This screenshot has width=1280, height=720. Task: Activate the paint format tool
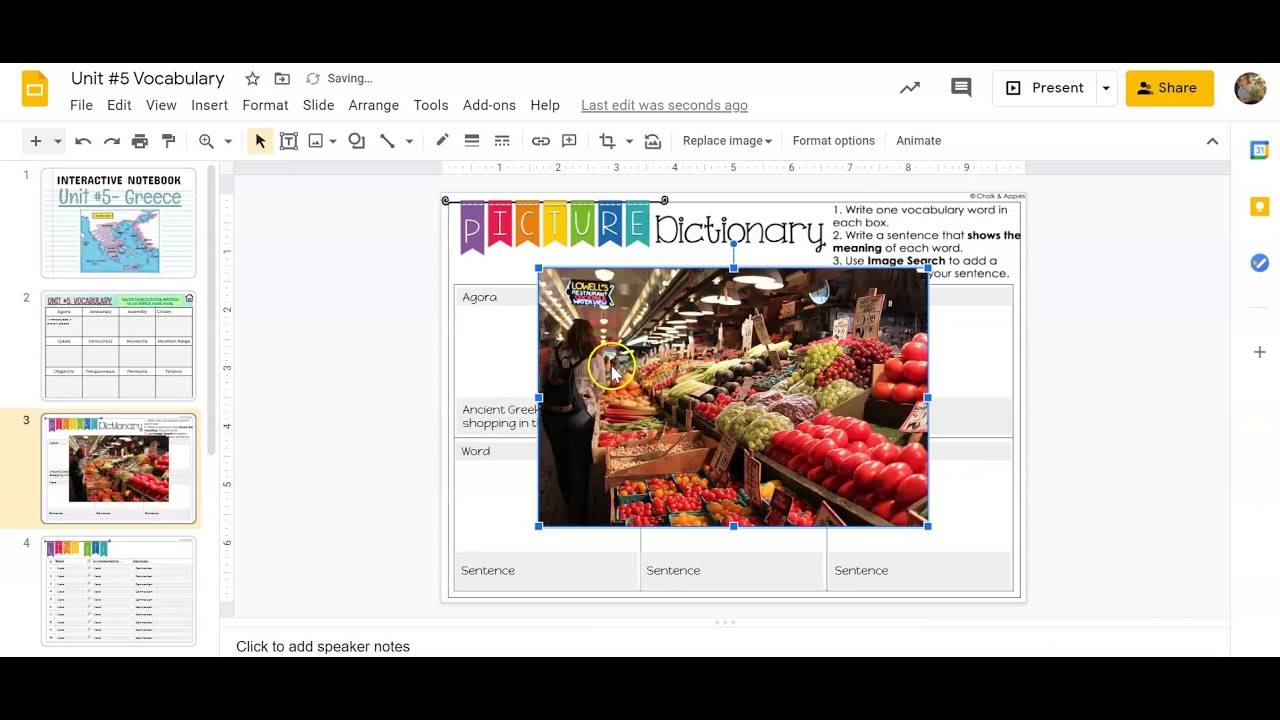pyautogui.click(x=169, y=141)
